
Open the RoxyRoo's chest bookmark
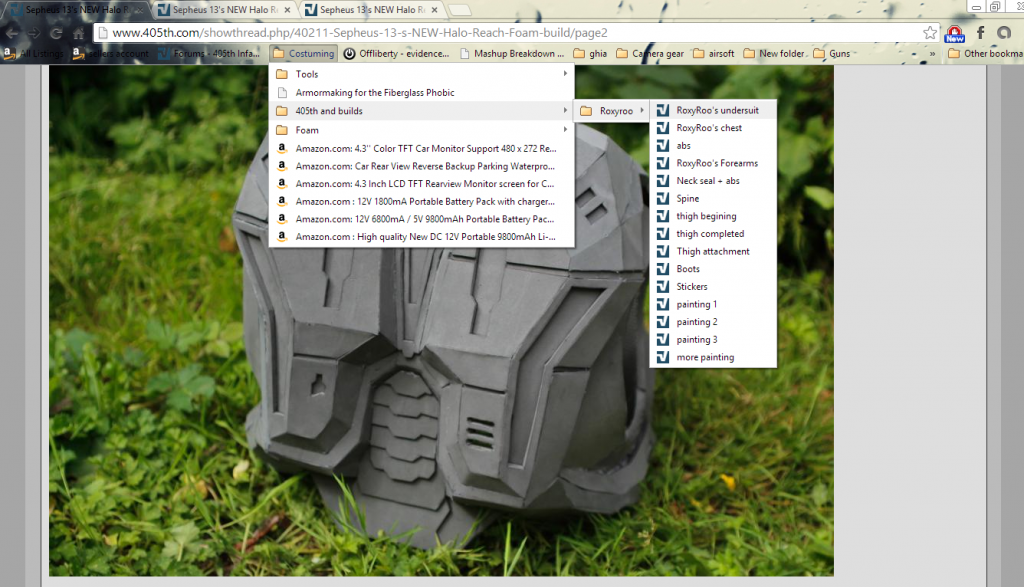click(x=713, y=128)
